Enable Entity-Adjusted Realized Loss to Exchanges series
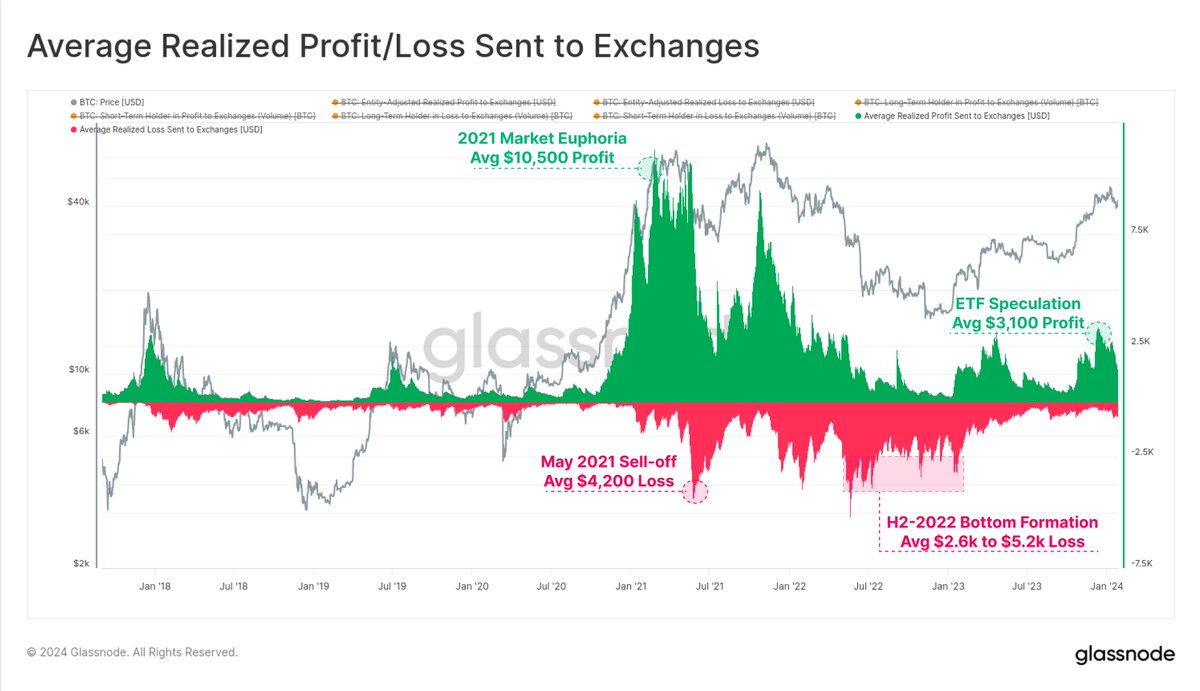The width and height of the screenshot is (1200, 691). (x=703, y=102)
